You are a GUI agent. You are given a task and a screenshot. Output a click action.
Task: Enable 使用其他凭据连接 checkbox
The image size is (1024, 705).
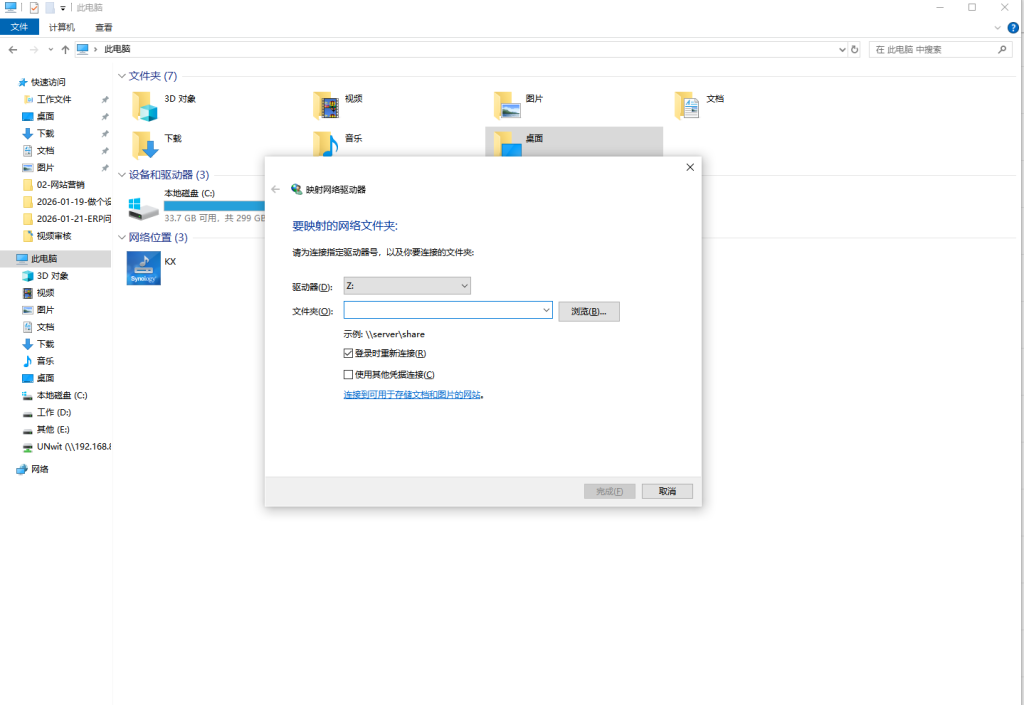click(x=348, y=374)
